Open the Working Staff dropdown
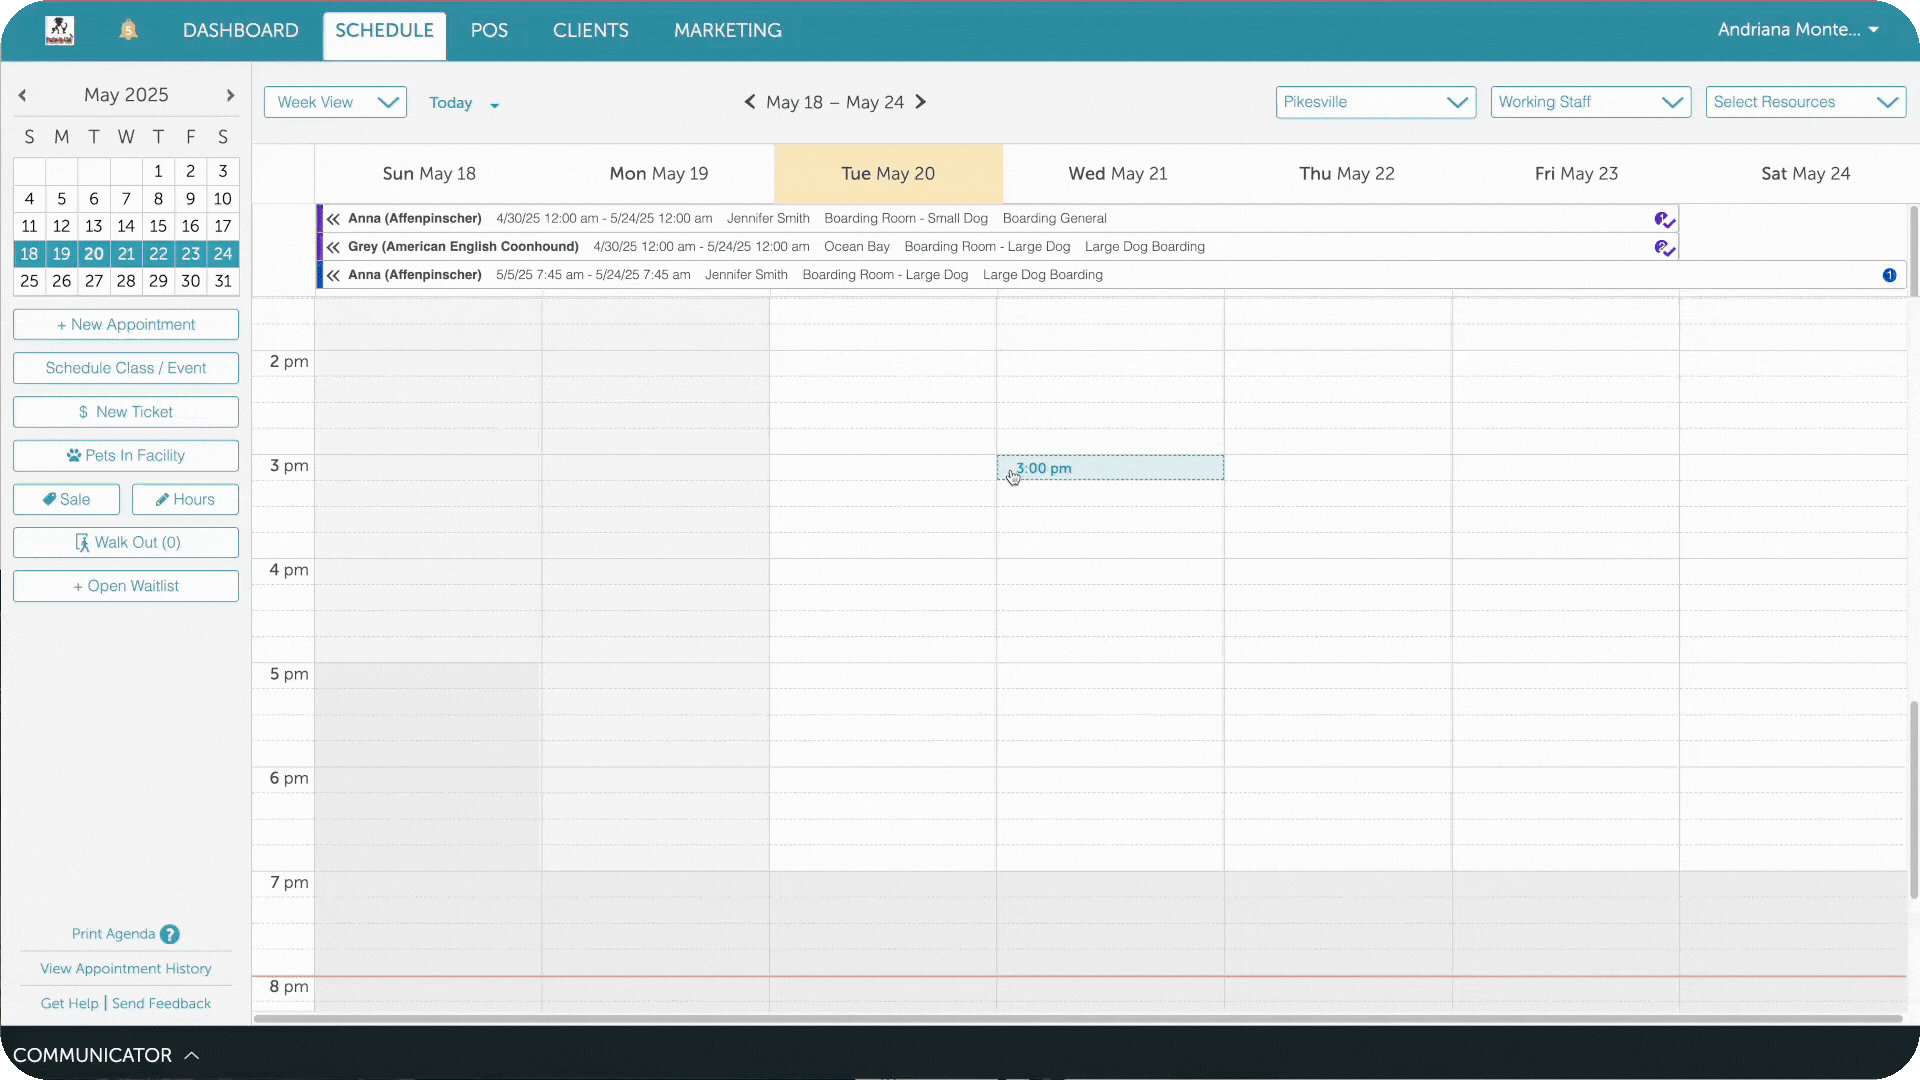 point(1590,102)
